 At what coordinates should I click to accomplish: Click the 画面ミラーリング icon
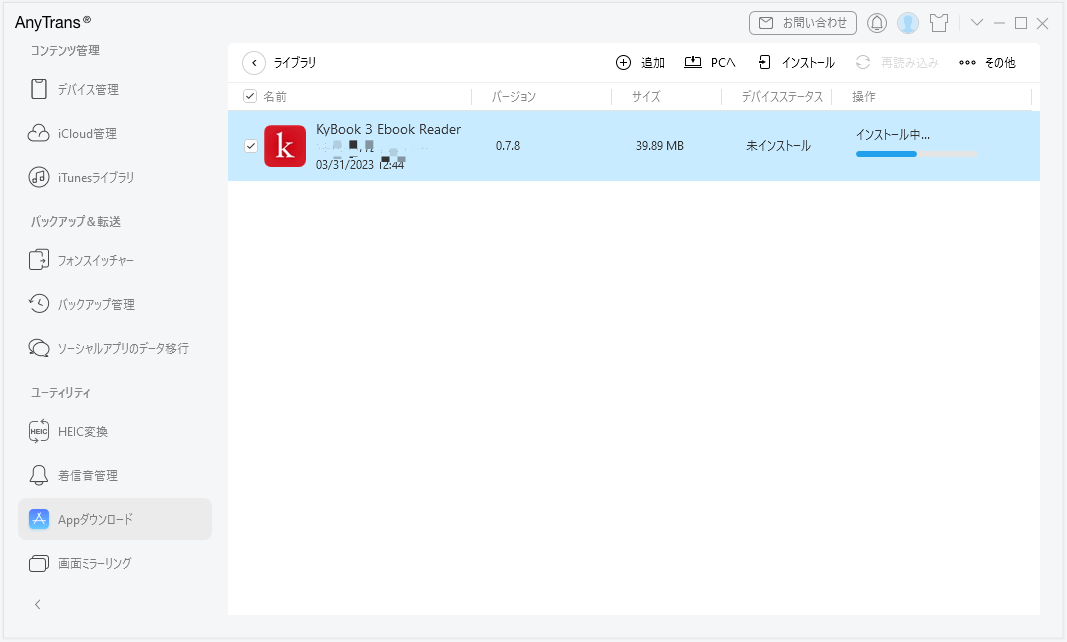click(x=39, y=563)
